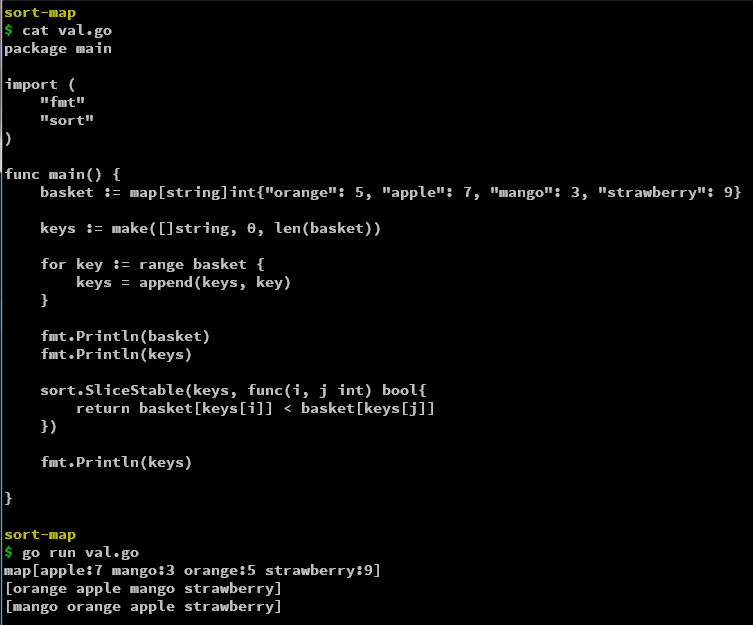Image resolution: width=753 pixels, height=625 pixels.
Task: Click 'fmt.Println(basket)' statement
Action: pos(125,336)
